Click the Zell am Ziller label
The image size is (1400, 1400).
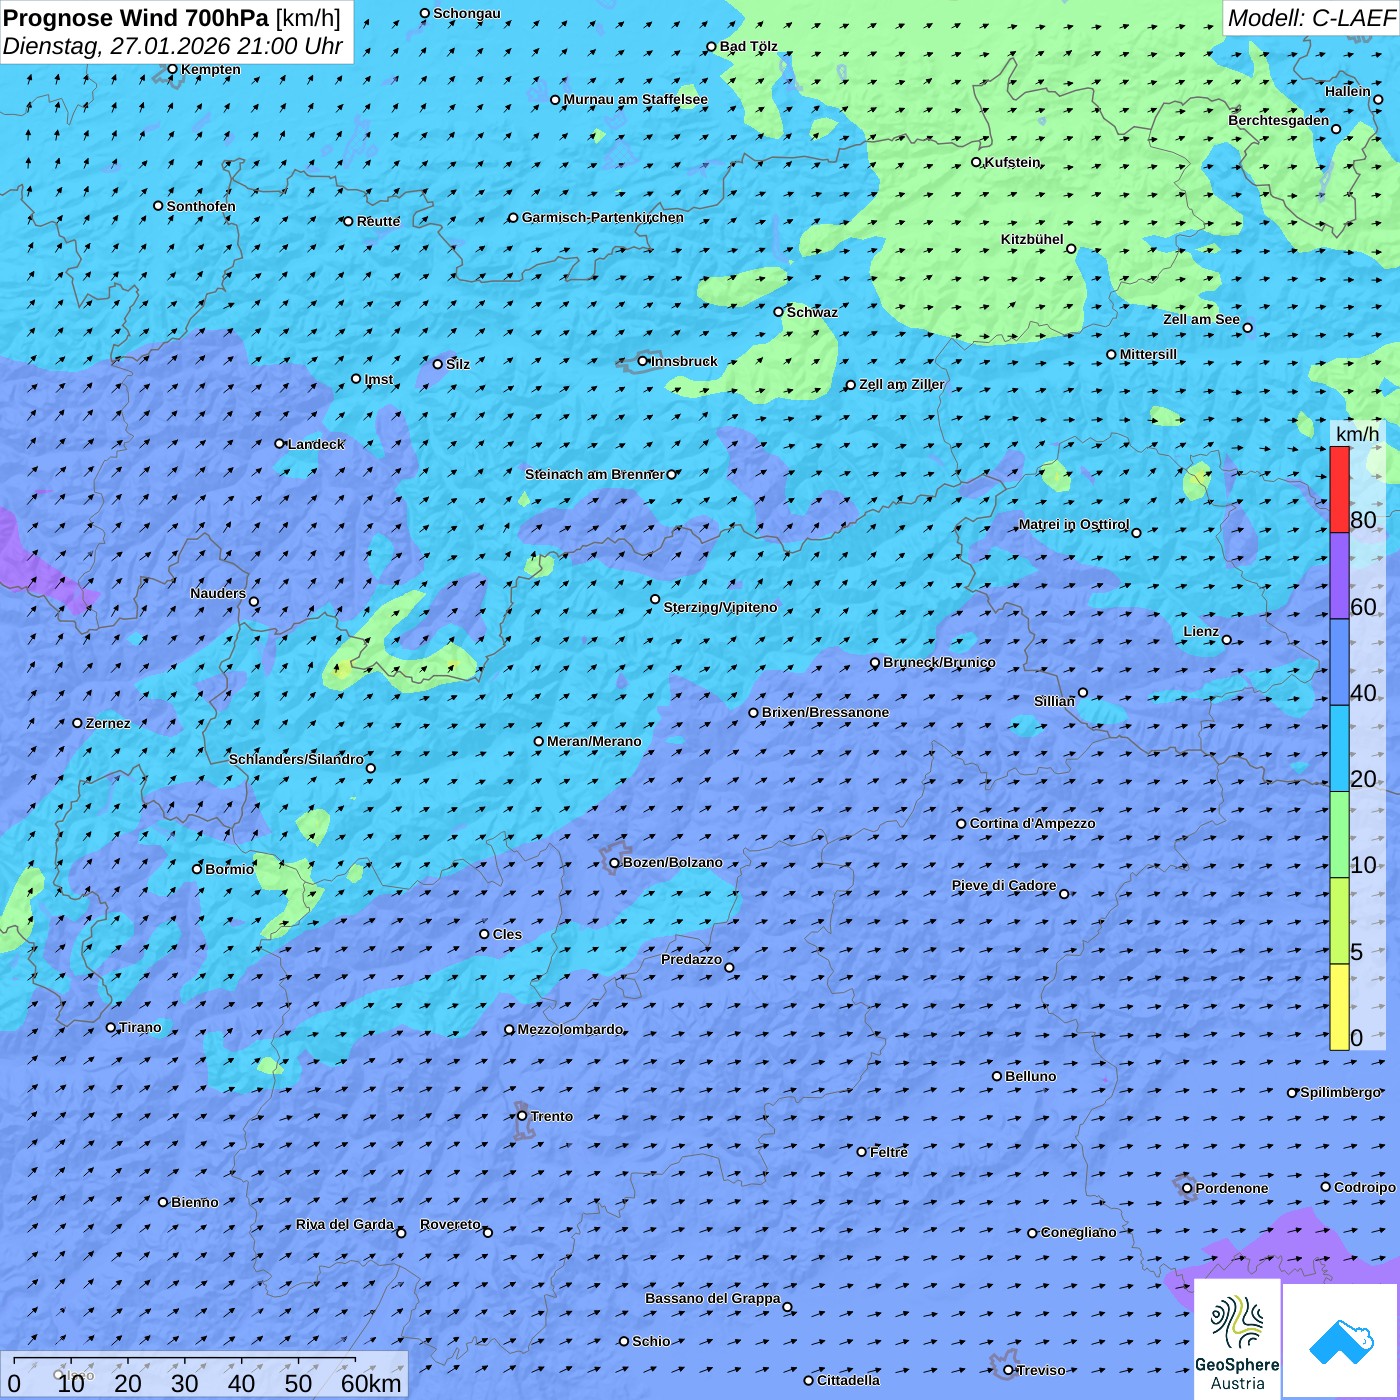(902, 384)
